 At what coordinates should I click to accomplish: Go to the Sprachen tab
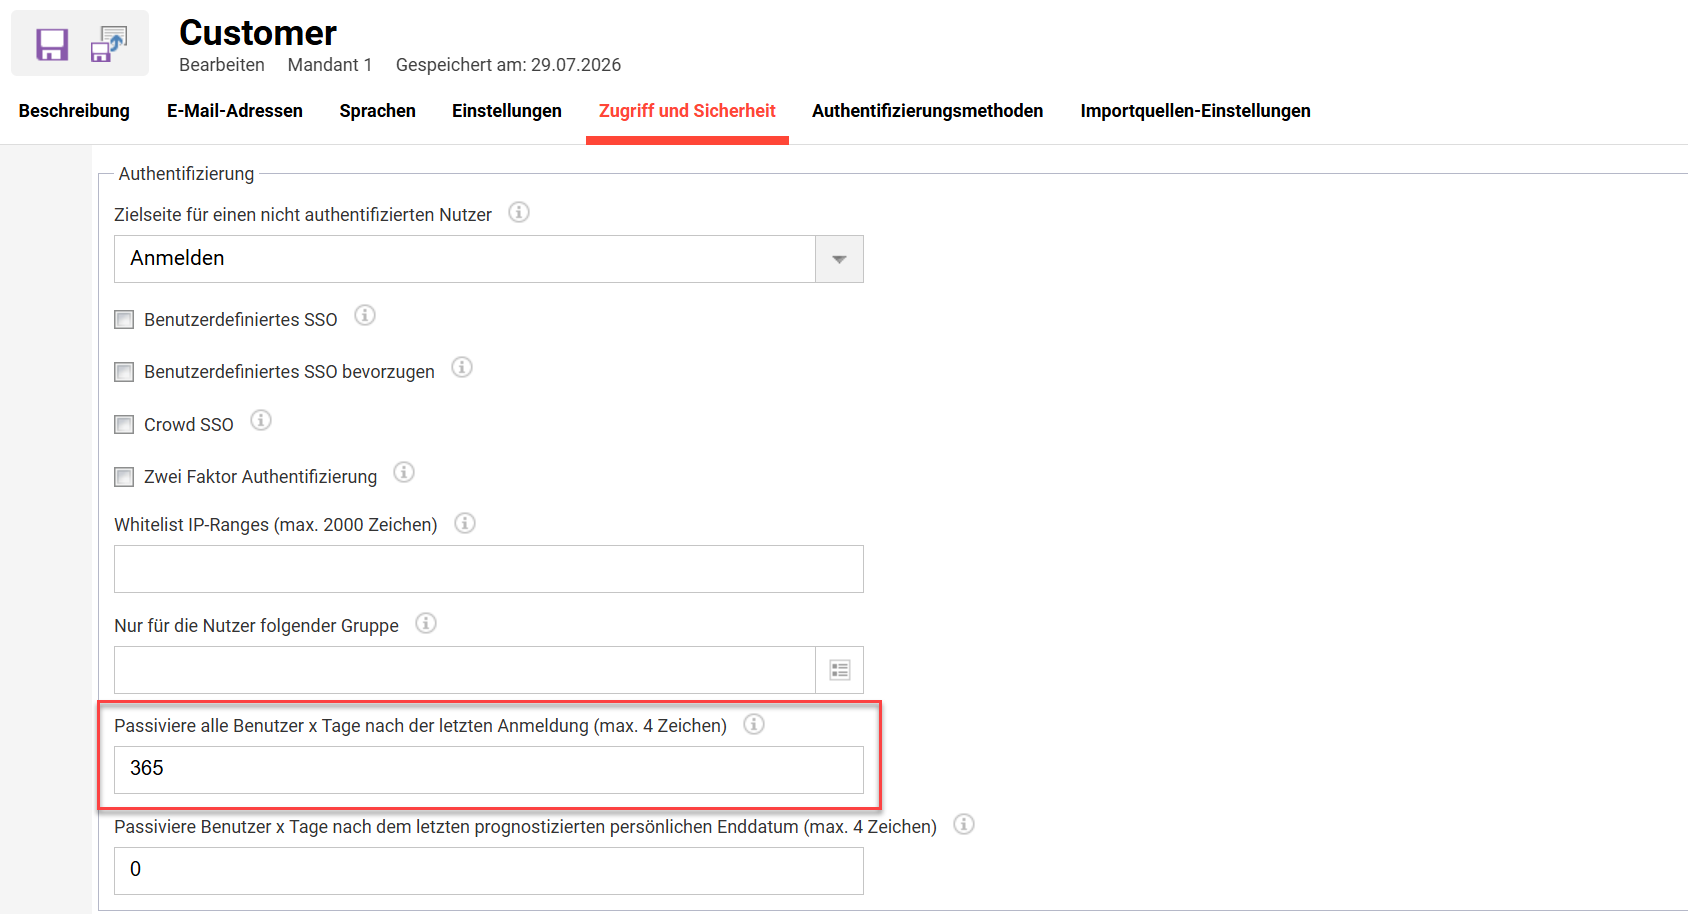[378, 111]
